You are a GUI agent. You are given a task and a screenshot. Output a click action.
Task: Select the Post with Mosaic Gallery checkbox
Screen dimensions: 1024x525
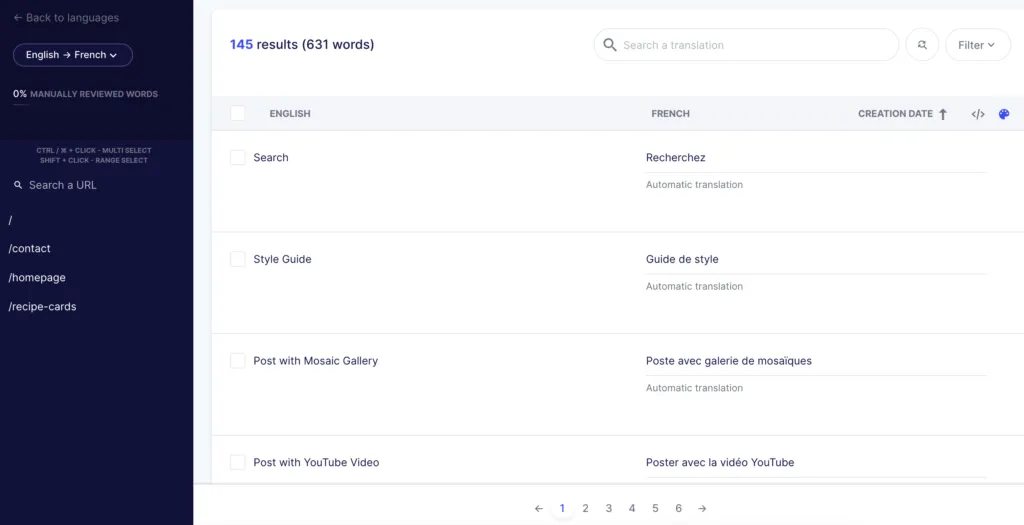pyautogui.click(x=238, y=361)
